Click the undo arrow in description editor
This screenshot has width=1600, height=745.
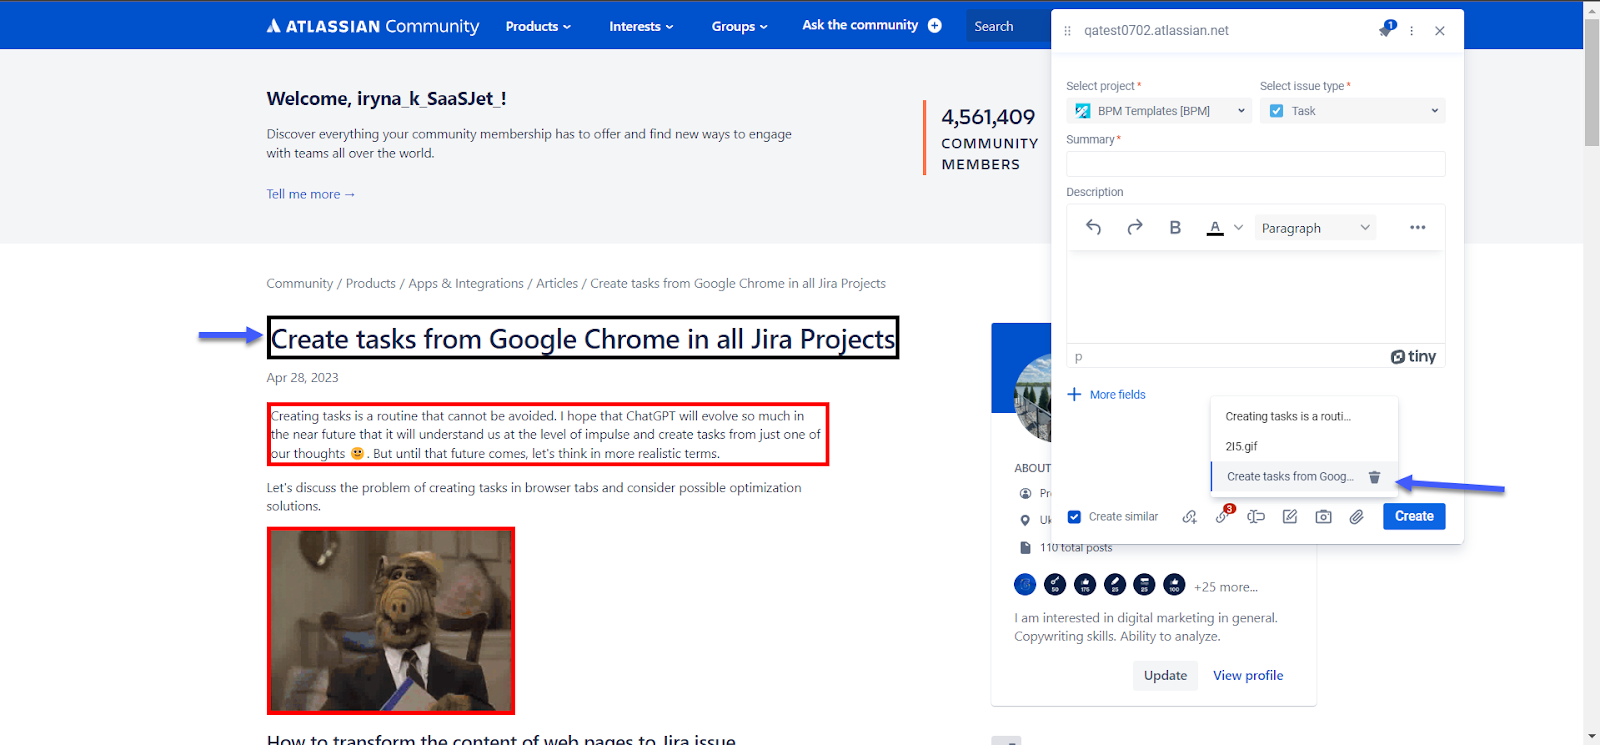(x=1094, y=228)
